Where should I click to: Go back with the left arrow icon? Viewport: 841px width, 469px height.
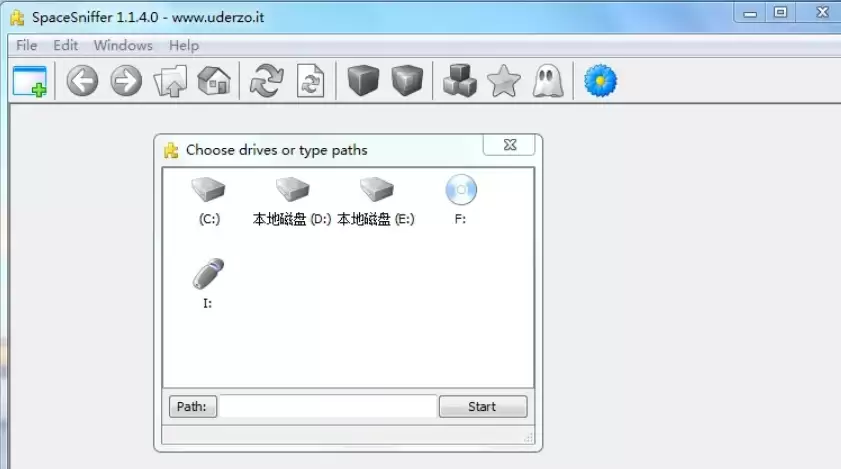tap(82, 81)
